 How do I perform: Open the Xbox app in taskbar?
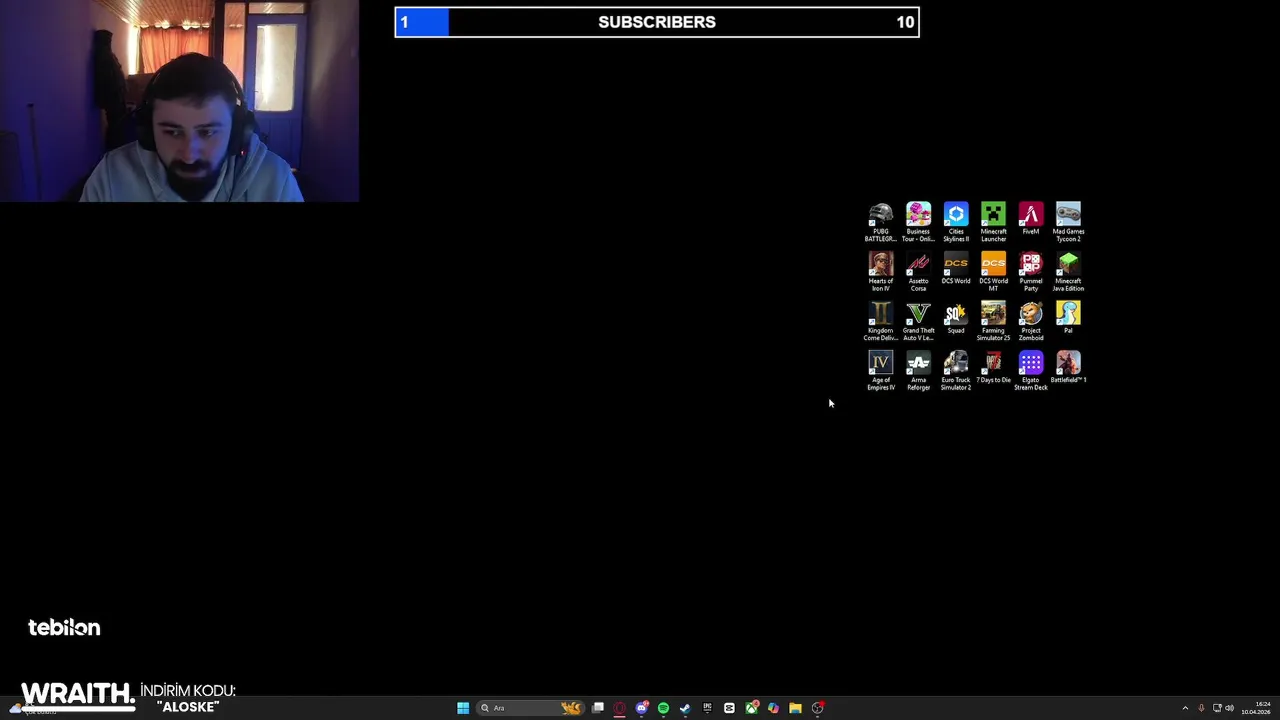(x=751, y=708)
